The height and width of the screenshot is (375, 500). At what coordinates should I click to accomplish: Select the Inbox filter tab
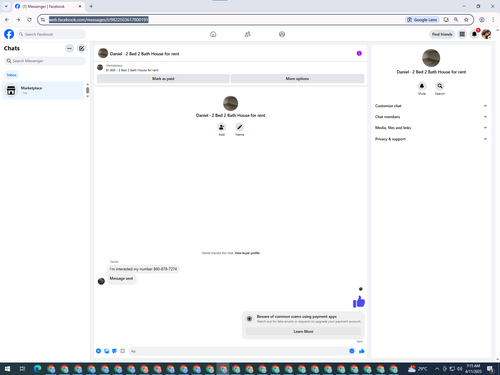pos(12,75)
